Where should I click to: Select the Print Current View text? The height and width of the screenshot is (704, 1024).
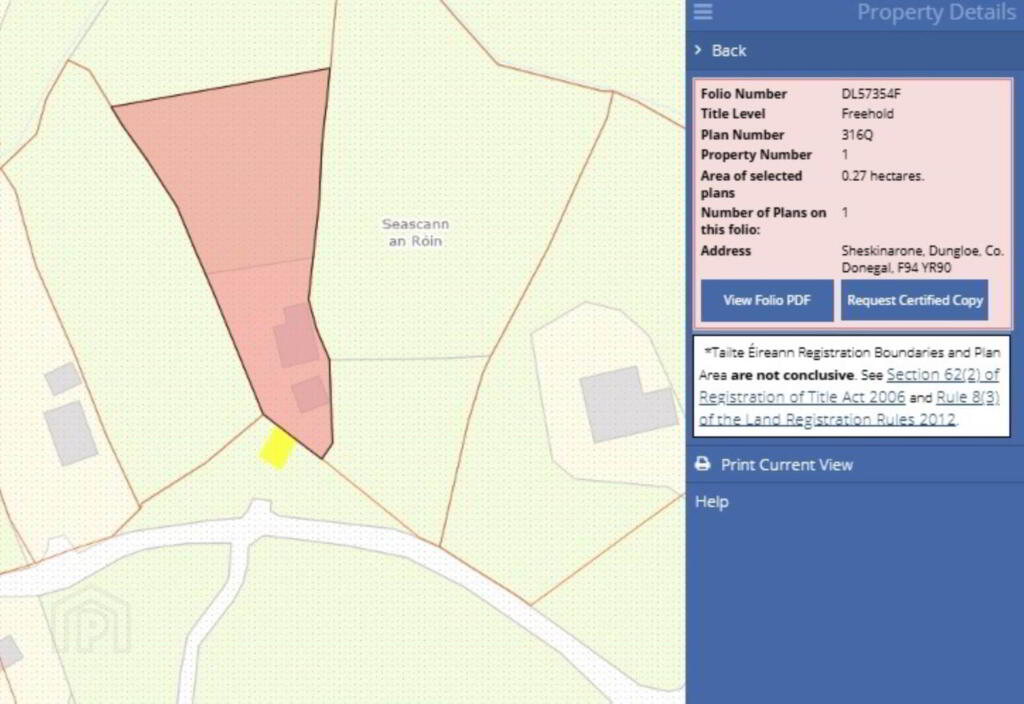click(787, 464)
